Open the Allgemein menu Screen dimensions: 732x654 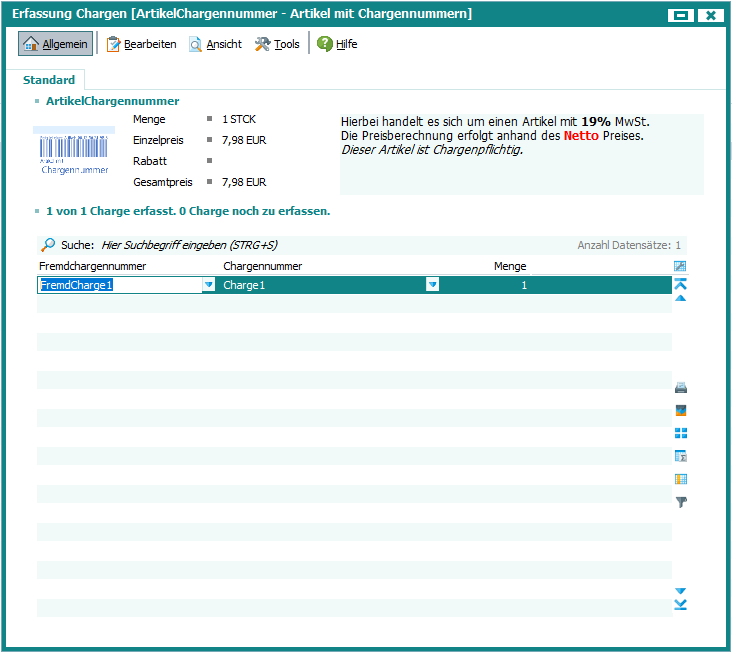[55, 44]
